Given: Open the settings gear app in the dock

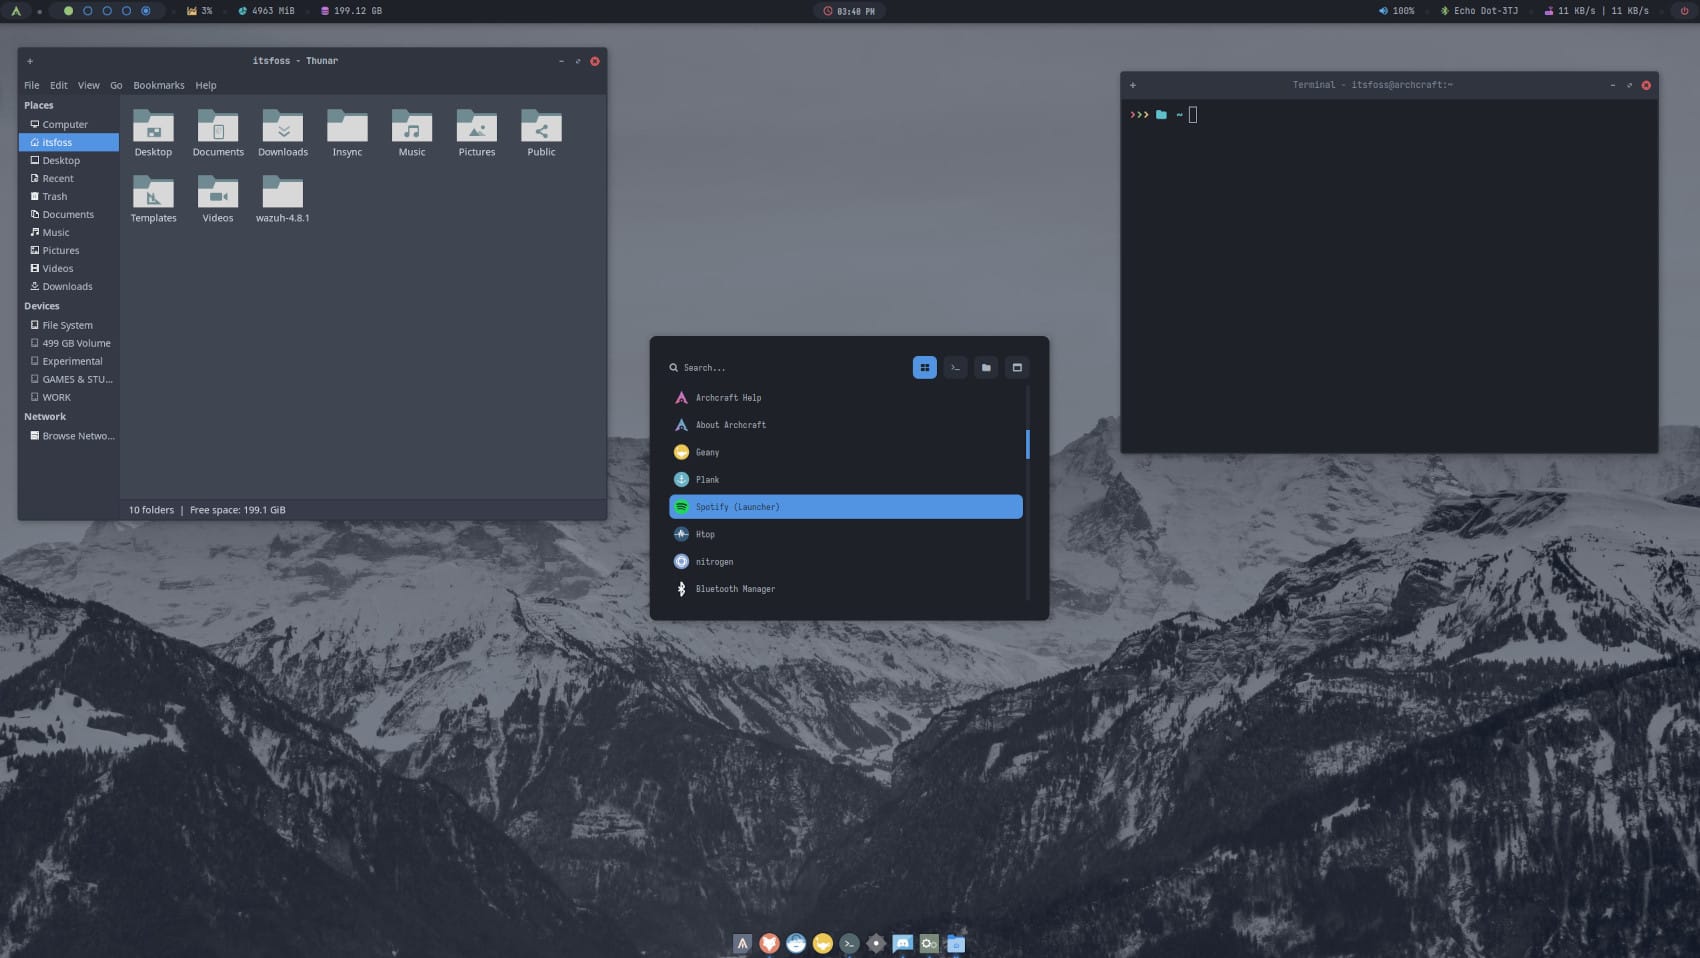Looking at the screenshot, I should [x=876, y=943].
